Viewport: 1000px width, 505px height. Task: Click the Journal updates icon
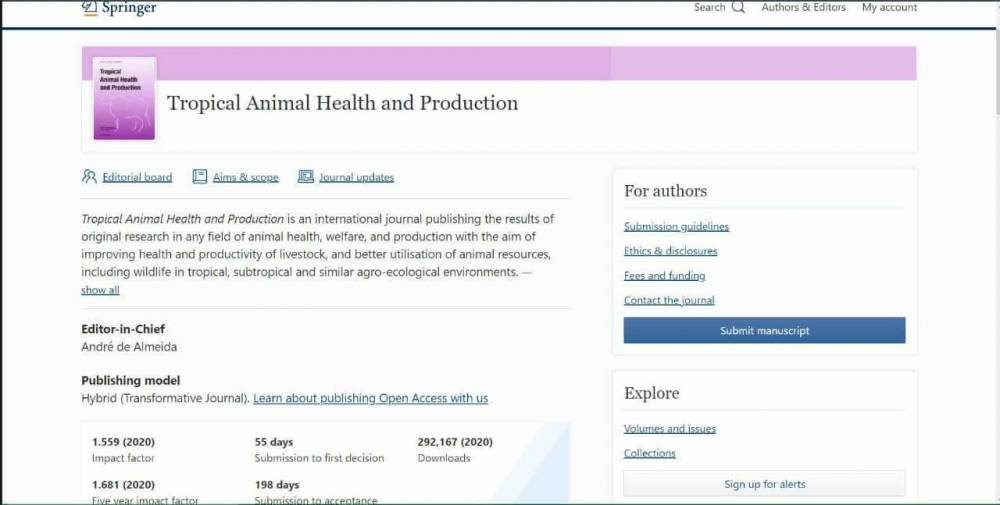(306, 177)
